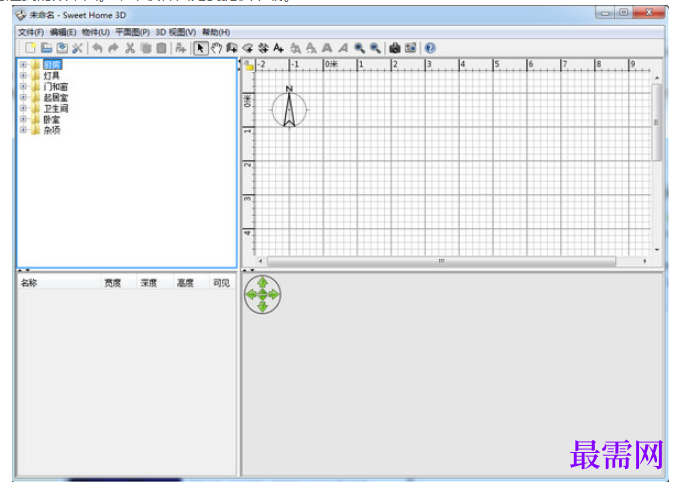Click the Copy toolbar icon
682x486 pixels.
146,48
